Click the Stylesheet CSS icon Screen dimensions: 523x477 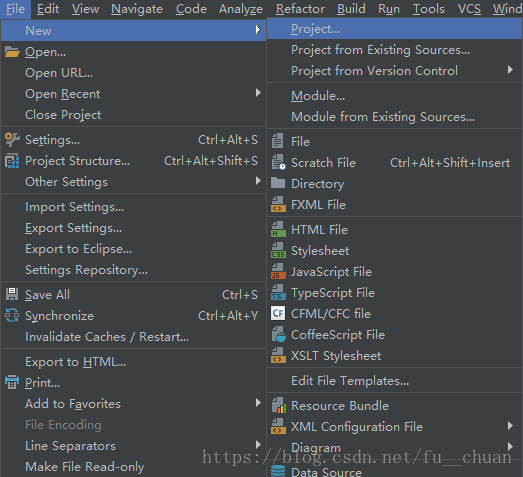pos(278,250)
